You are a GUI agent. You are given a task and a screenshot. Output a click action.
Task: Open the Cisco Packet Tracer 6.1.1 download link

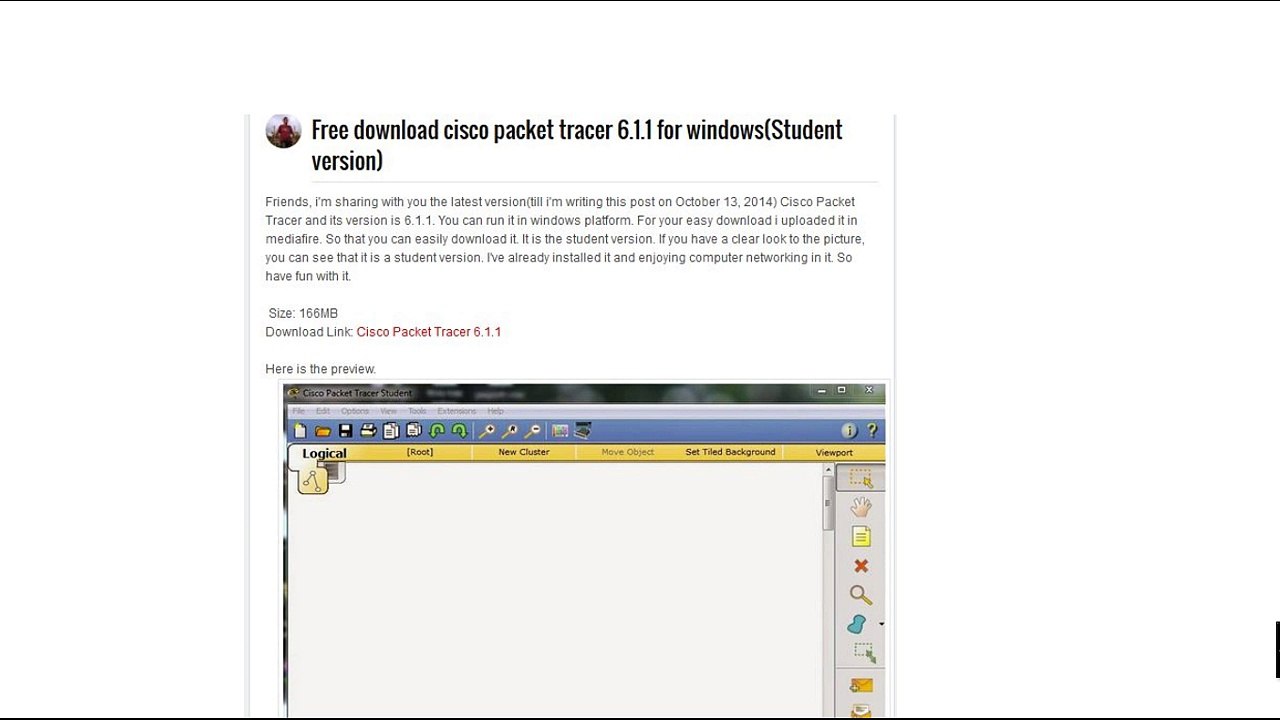pyautogui.click(x=429, y=332)
